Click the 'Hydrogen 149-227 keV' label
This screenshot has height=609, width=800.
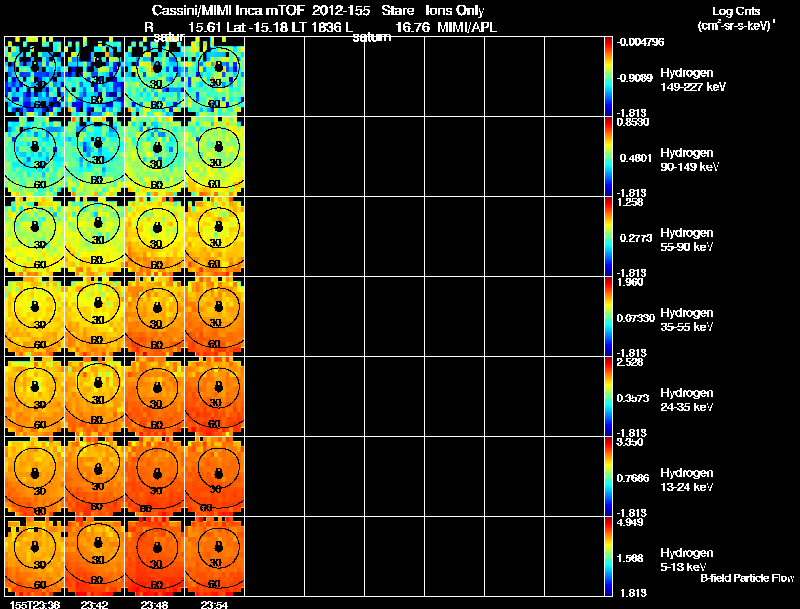pyautogui.click(x=693, y=80)
